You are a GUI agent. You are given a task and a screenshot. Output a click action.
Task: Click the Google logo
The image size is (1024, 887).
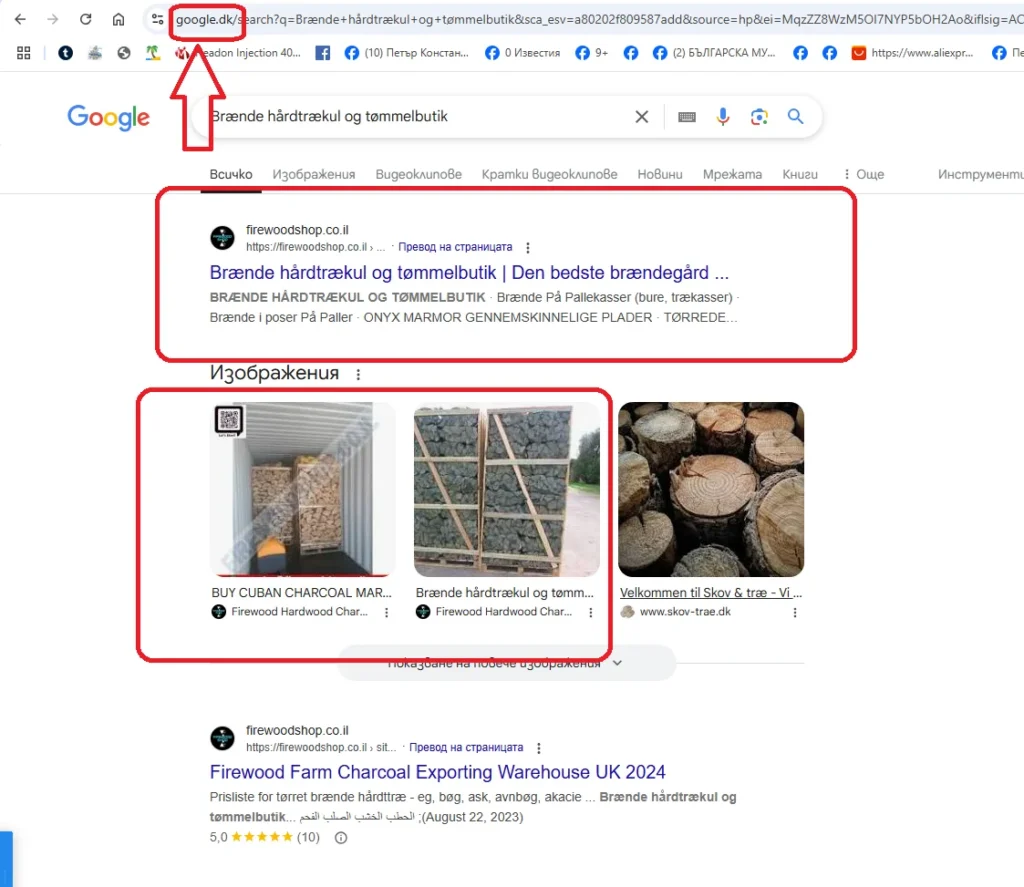108,118
